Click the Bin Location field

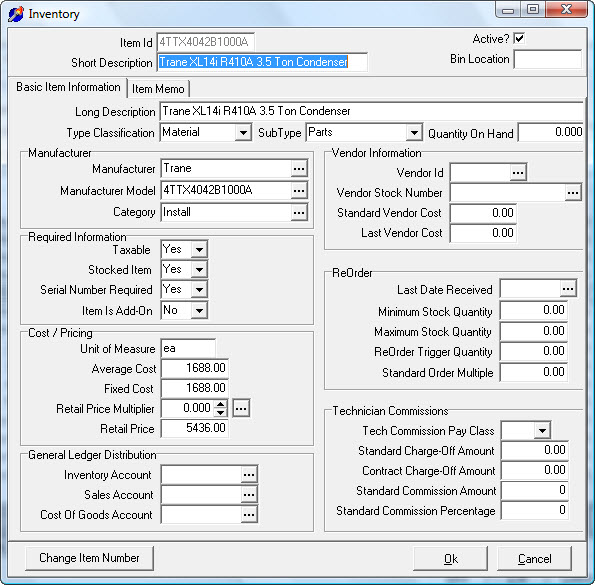pyautogui.click(x=548, y=59)
